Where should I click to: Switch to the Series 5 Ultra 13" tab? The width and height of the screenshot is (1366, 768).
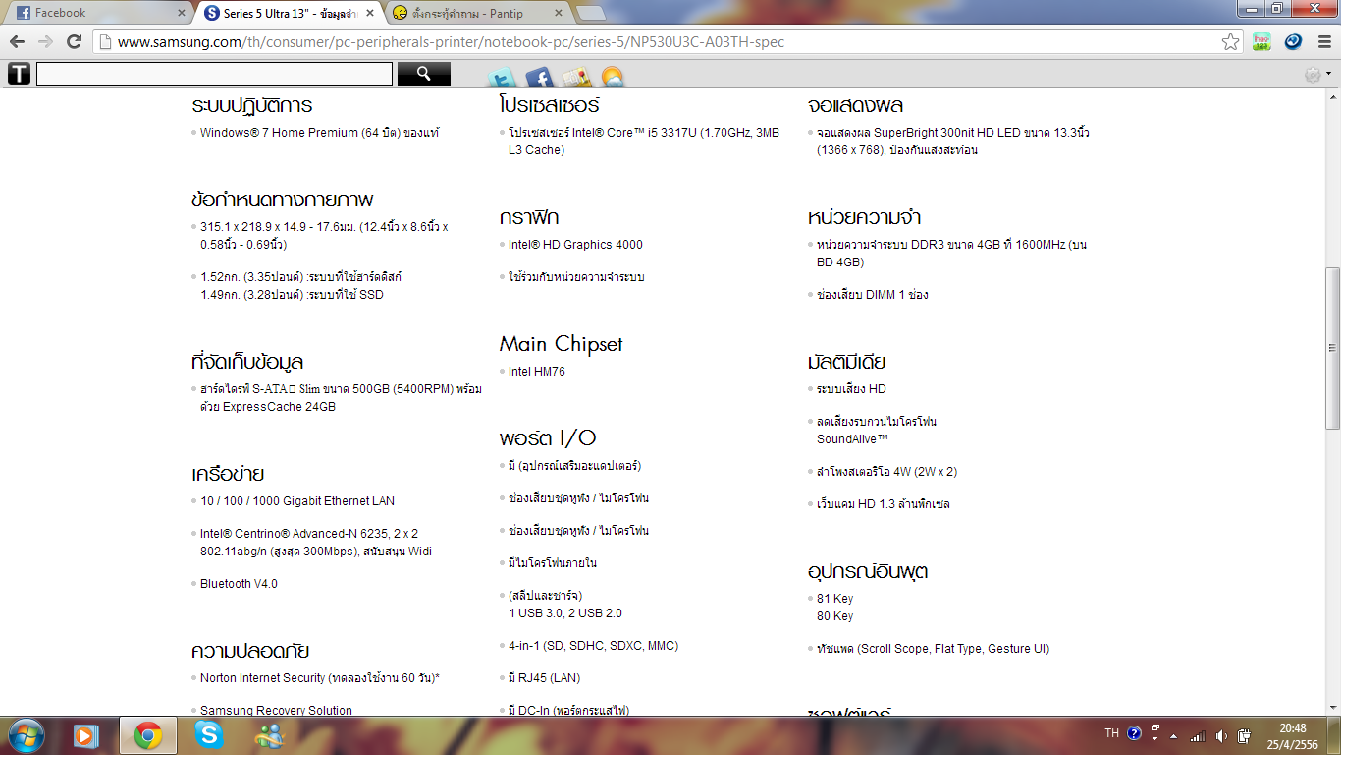coord(290,13)
